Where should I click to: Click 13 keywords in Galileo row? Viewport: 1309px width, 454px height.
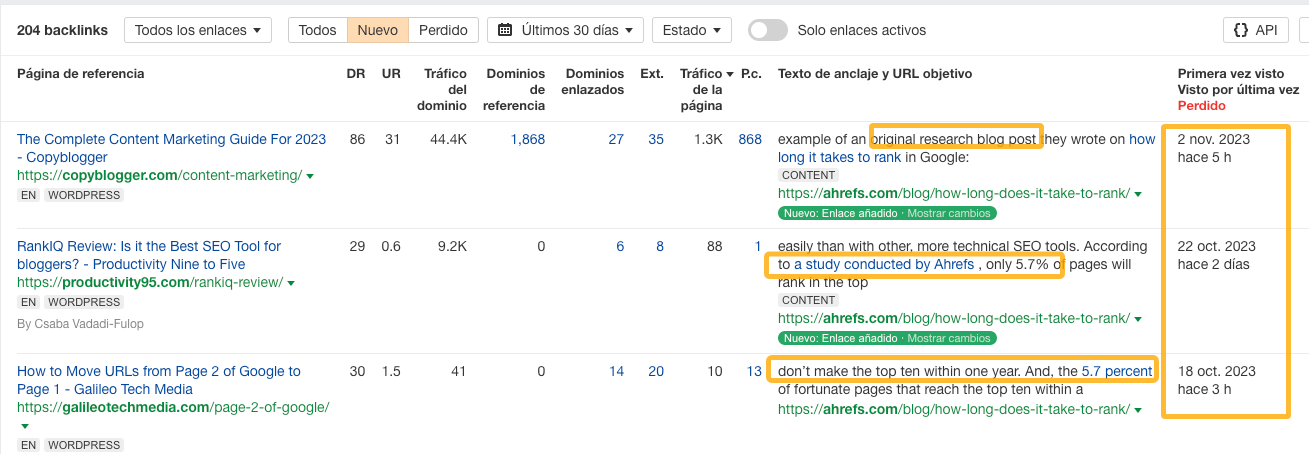754,371
